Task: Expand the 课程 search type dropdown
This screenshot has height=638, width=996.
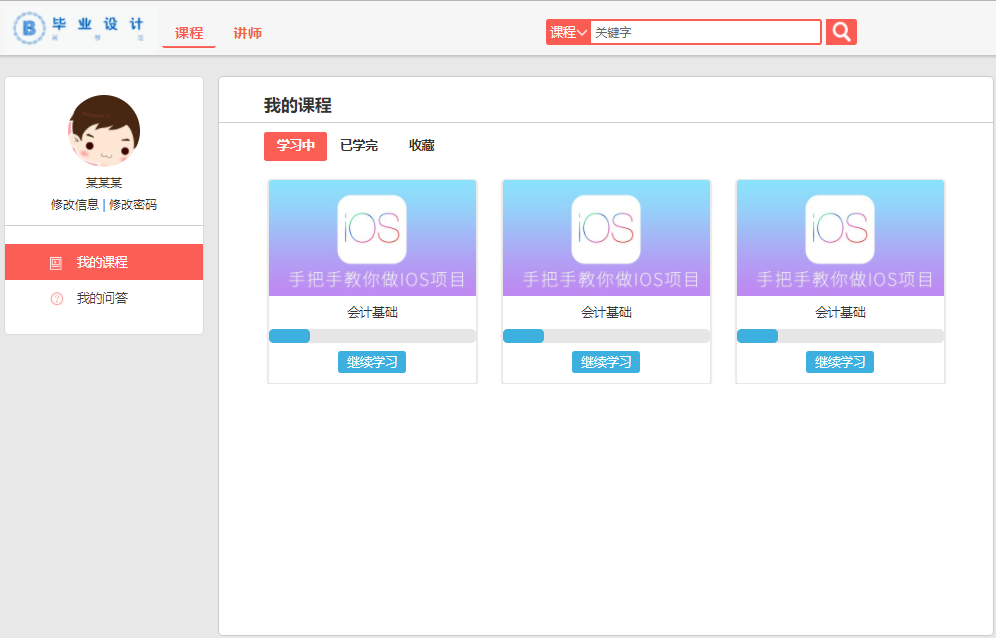Action: tap(568, 32)
